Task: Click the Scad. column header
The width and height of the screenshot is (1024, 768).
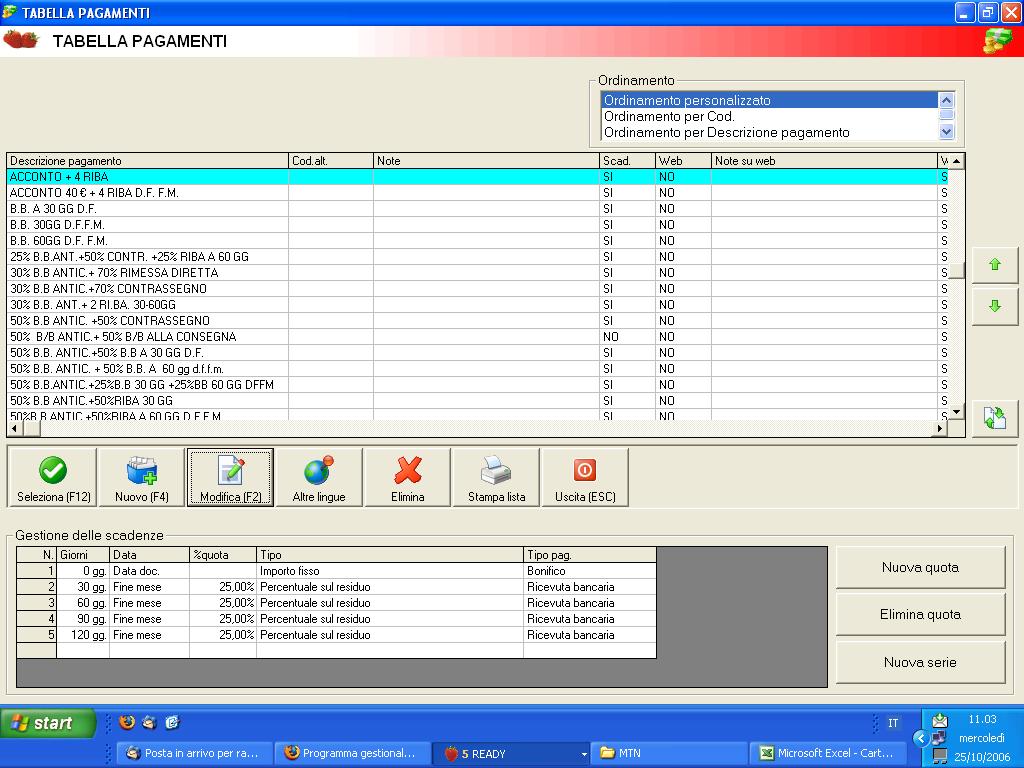Action: [627, 161]
